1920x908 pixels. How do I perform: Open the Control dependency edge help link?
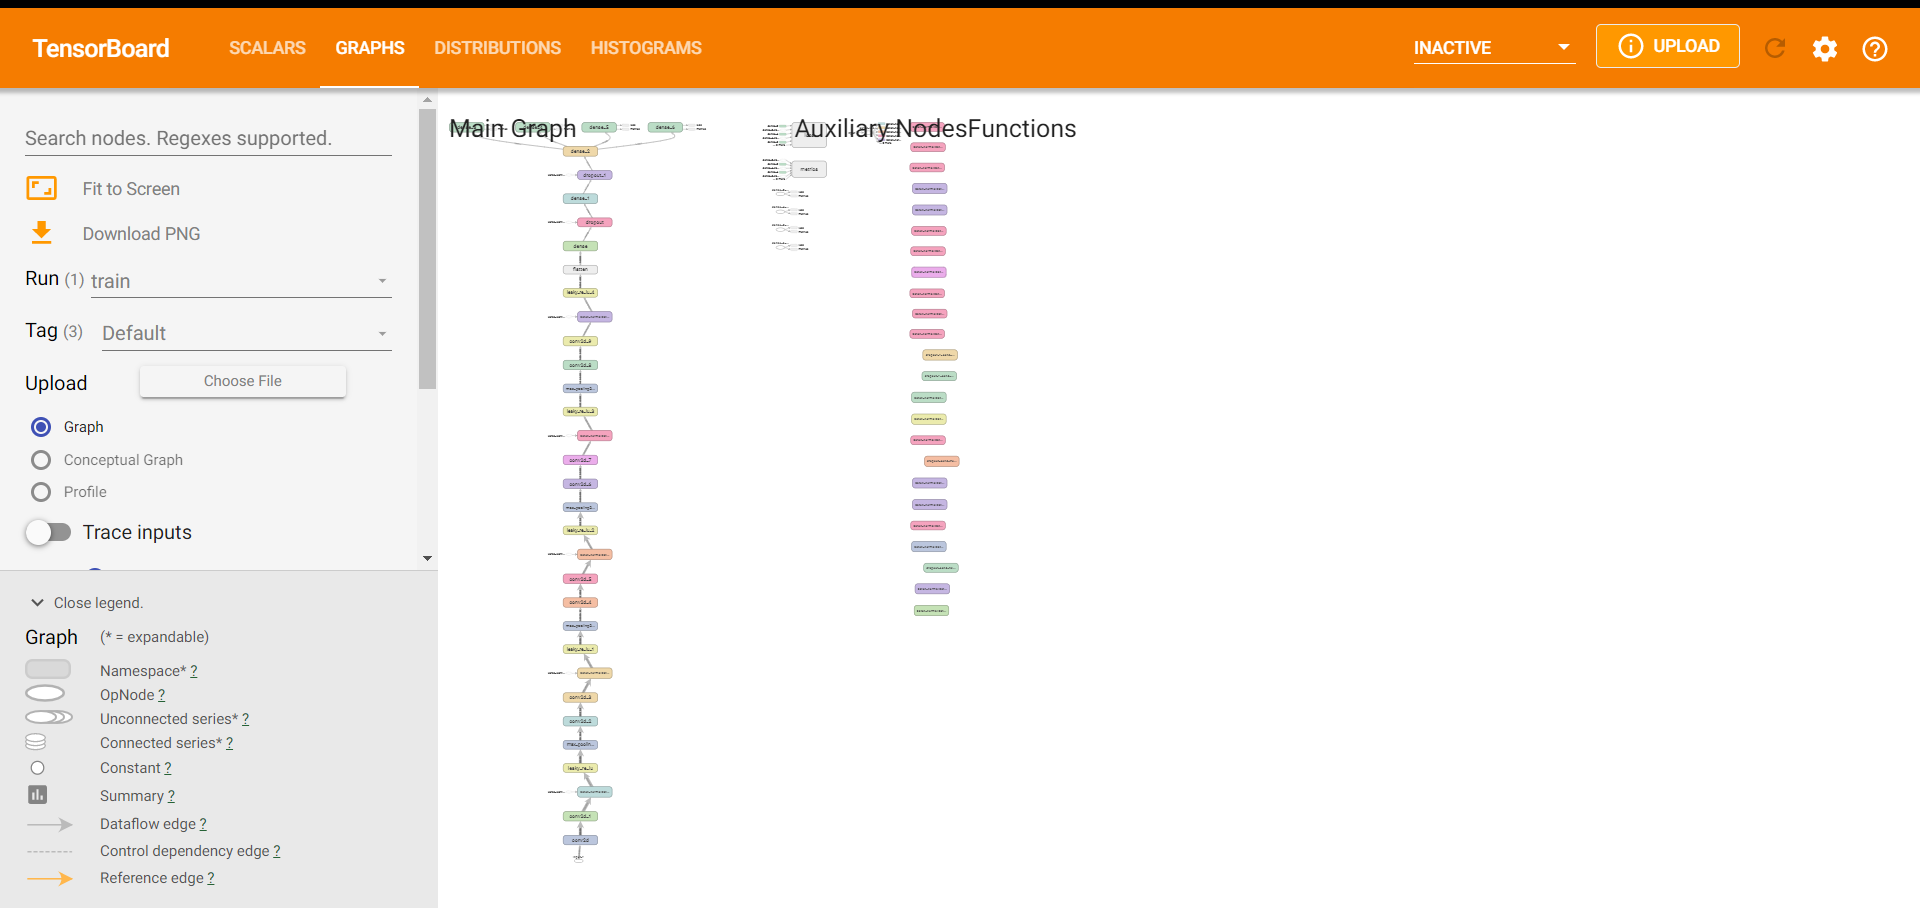pos(276,851)
